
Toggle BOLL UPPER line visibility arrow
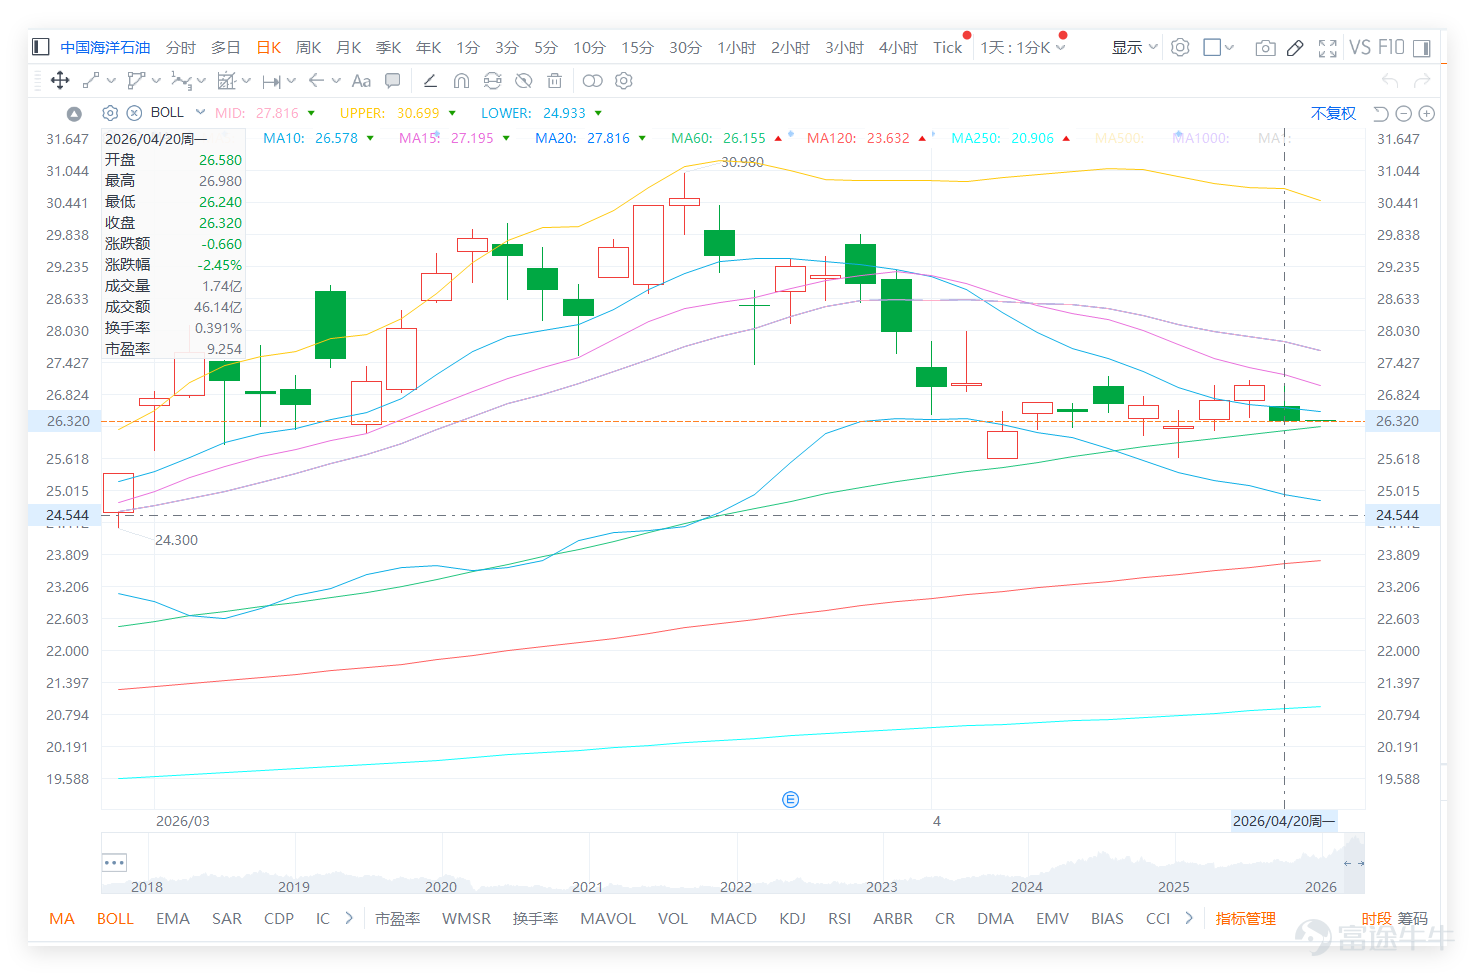pos(452,113)
